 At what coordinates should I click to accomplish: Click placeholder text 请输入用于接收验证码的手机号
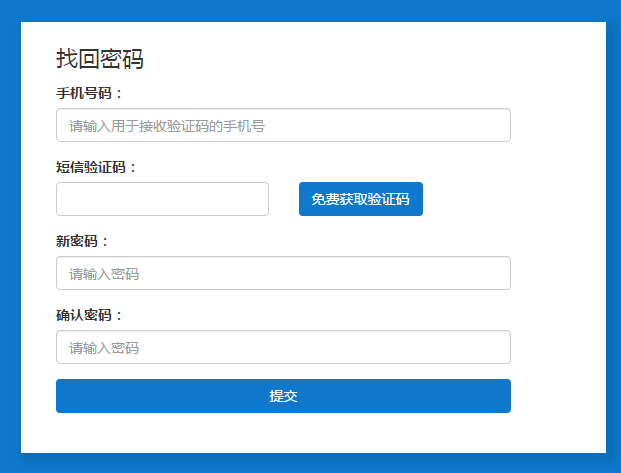(x=167, y=126)
